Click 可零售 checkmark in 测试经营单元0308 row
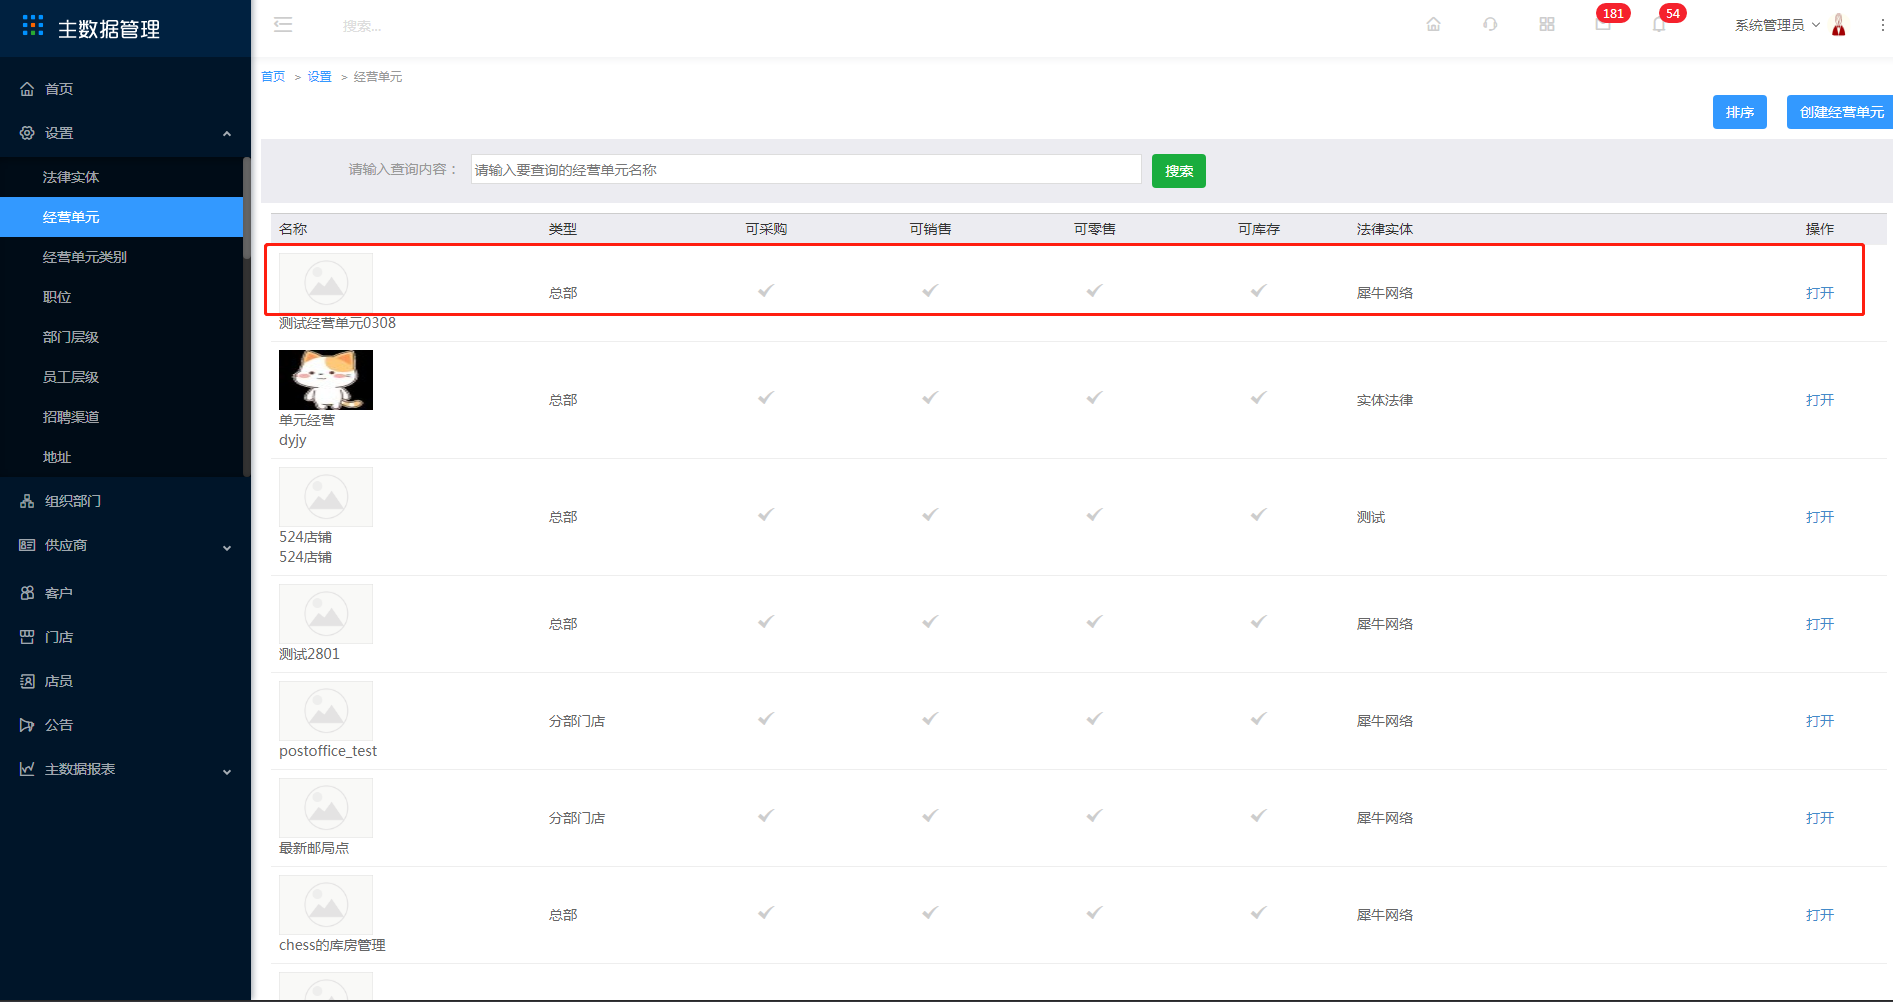This screenshot has height=1002, width=1893. point(1094,291)
